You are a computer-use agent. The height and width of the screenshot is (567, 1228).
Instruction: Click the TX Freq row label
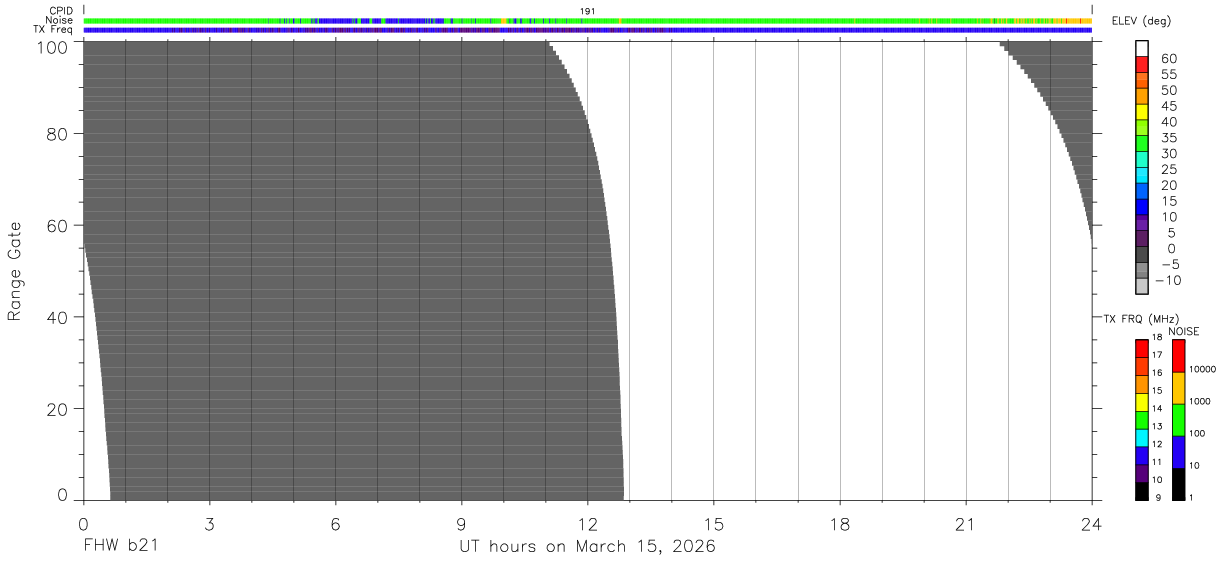pos(54,30)
